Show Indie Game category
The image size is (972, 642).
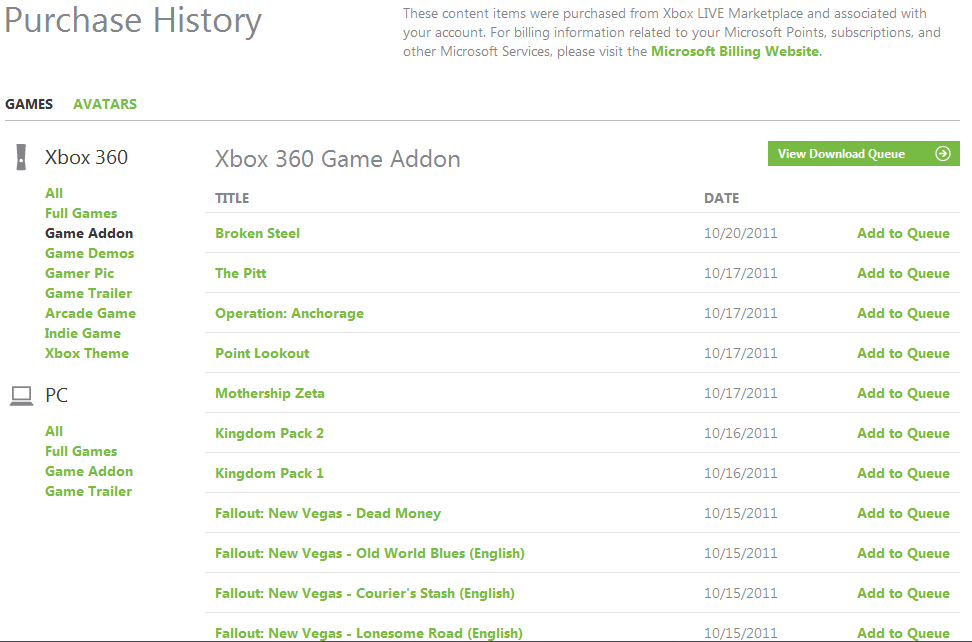(x=83, y=333)
